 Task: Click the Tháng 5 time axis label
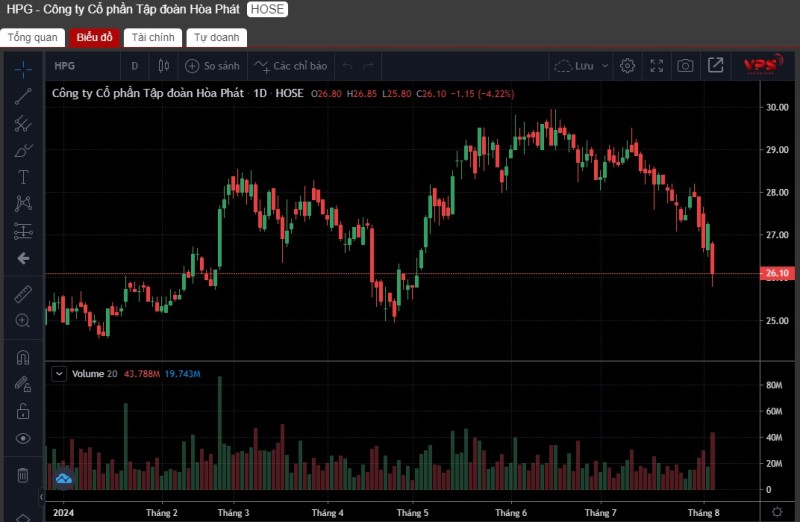(x=412, y=512)
